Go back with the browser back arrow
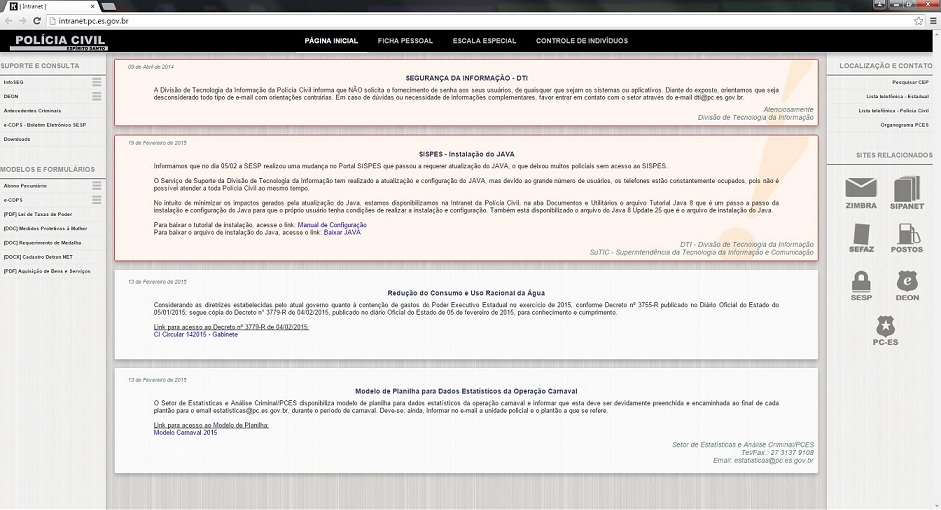The width and height of the screenshot is (941, 510). [8, 21]
